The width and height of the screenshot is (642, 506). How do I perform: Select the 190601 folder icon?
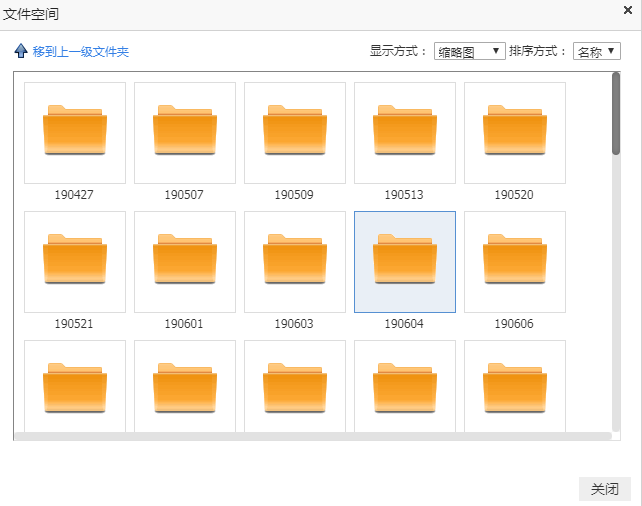(185, 261)
